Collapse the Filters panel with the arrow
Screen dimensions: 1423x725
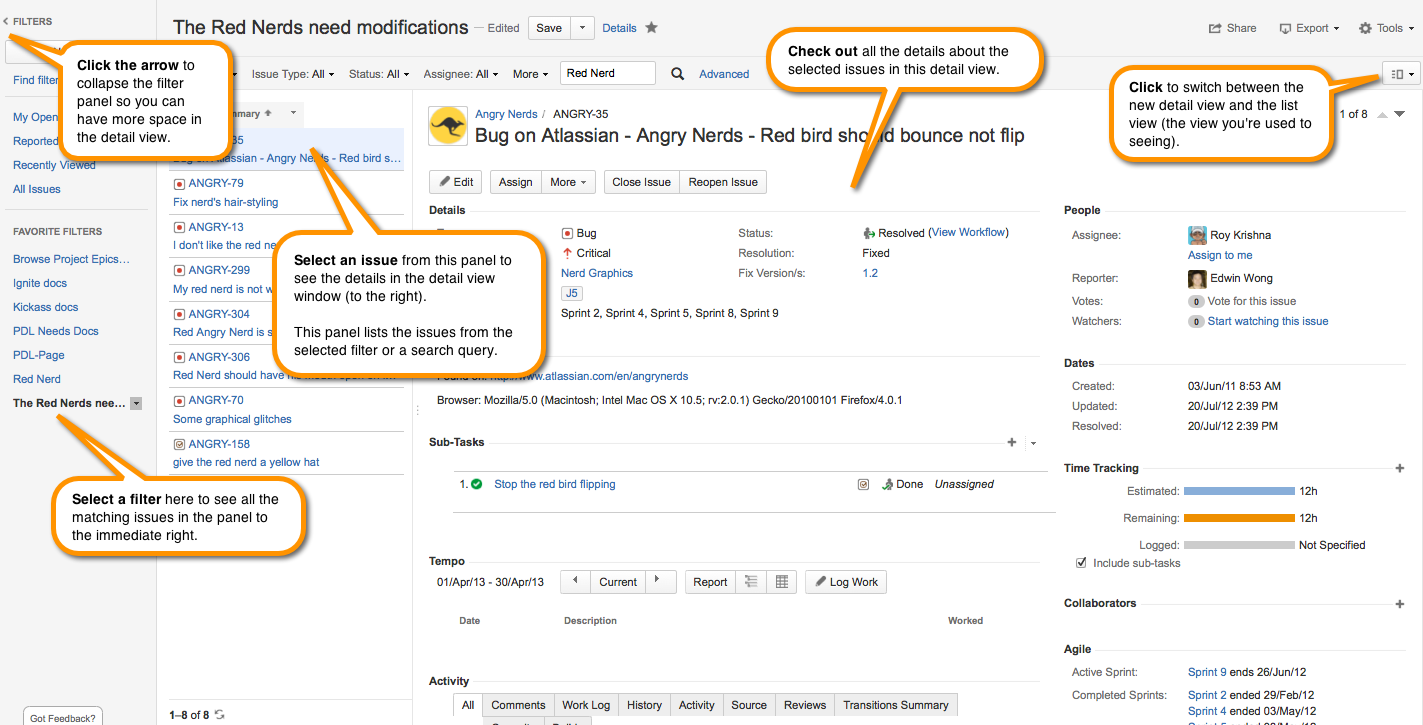click(6, 21)
